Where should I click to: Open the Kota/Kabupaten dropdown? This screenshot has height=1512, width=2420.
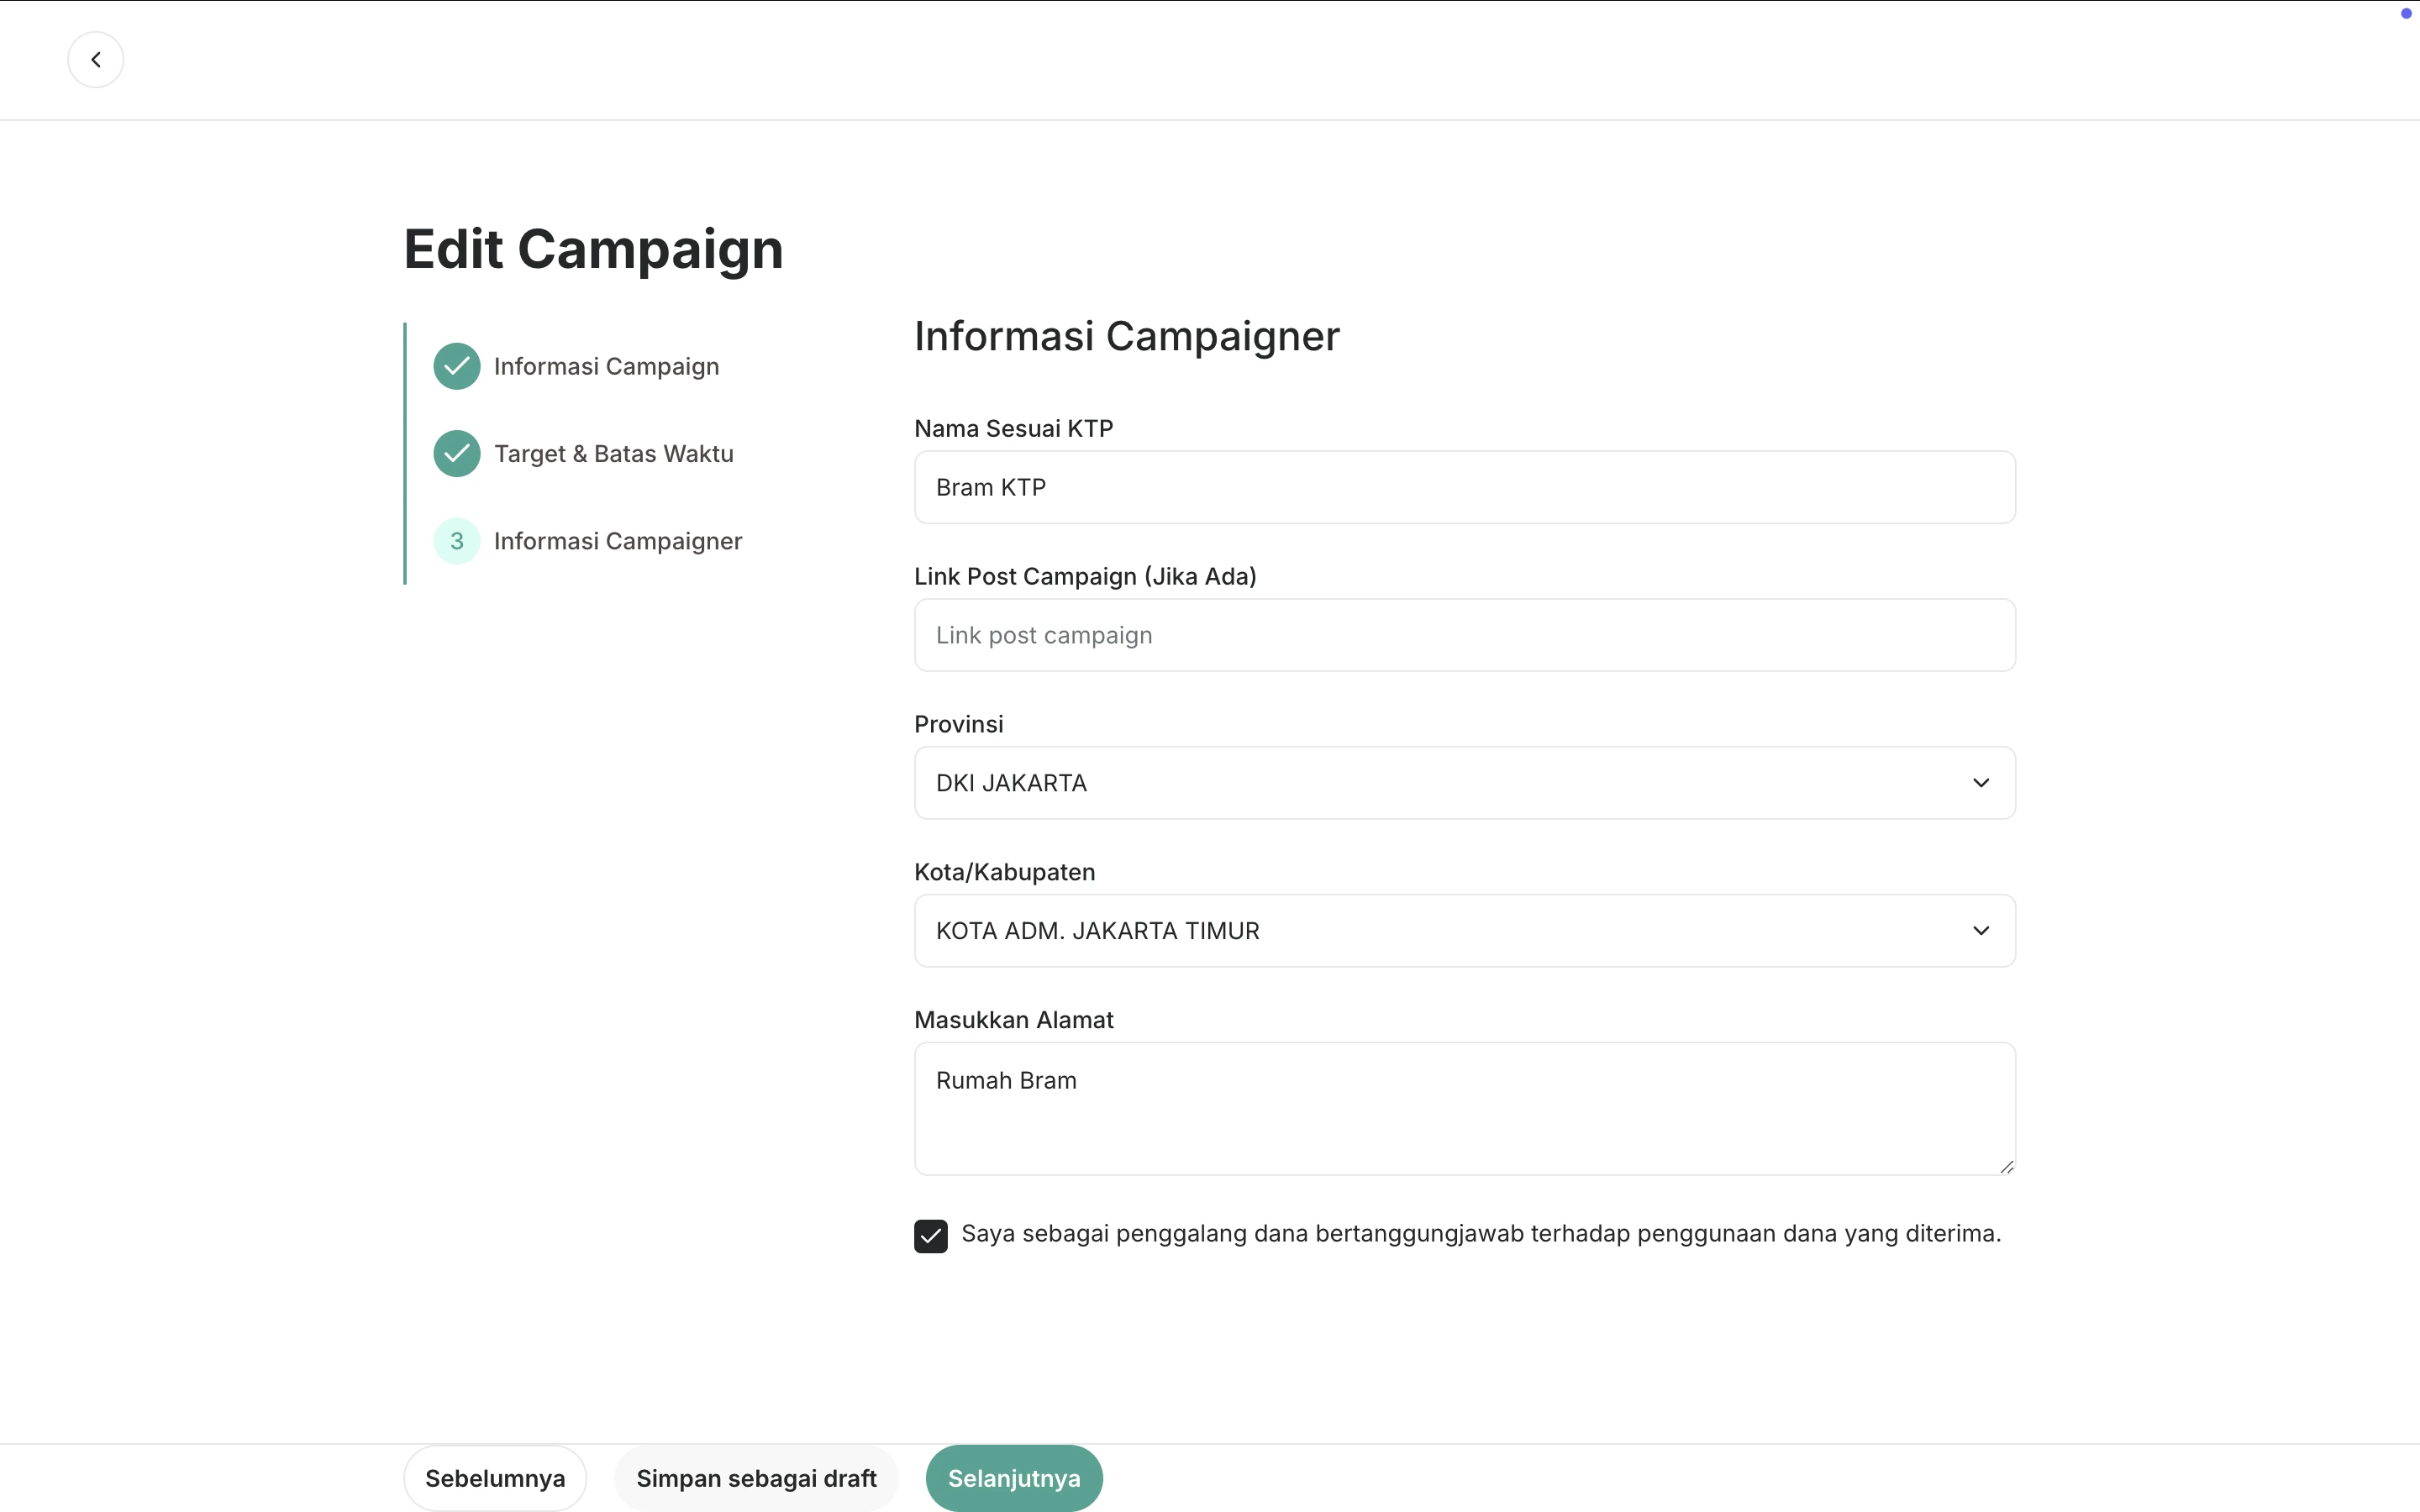[1464, 931]
